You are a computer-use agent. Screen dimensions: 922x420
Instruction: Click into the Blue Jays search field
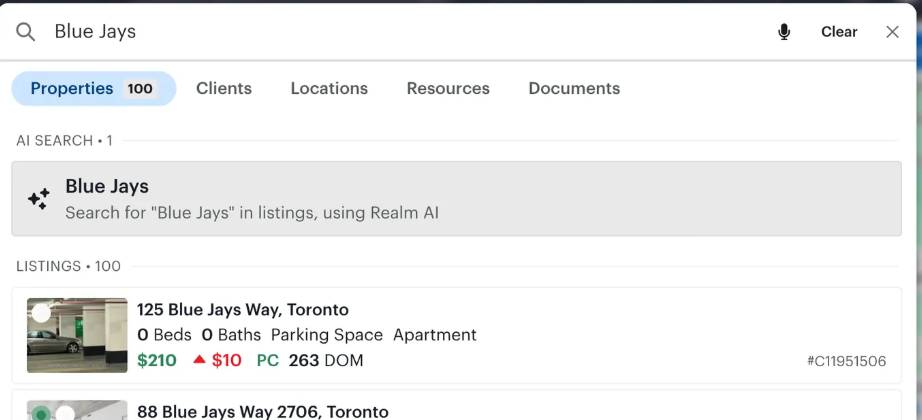[x=400, y=32]
